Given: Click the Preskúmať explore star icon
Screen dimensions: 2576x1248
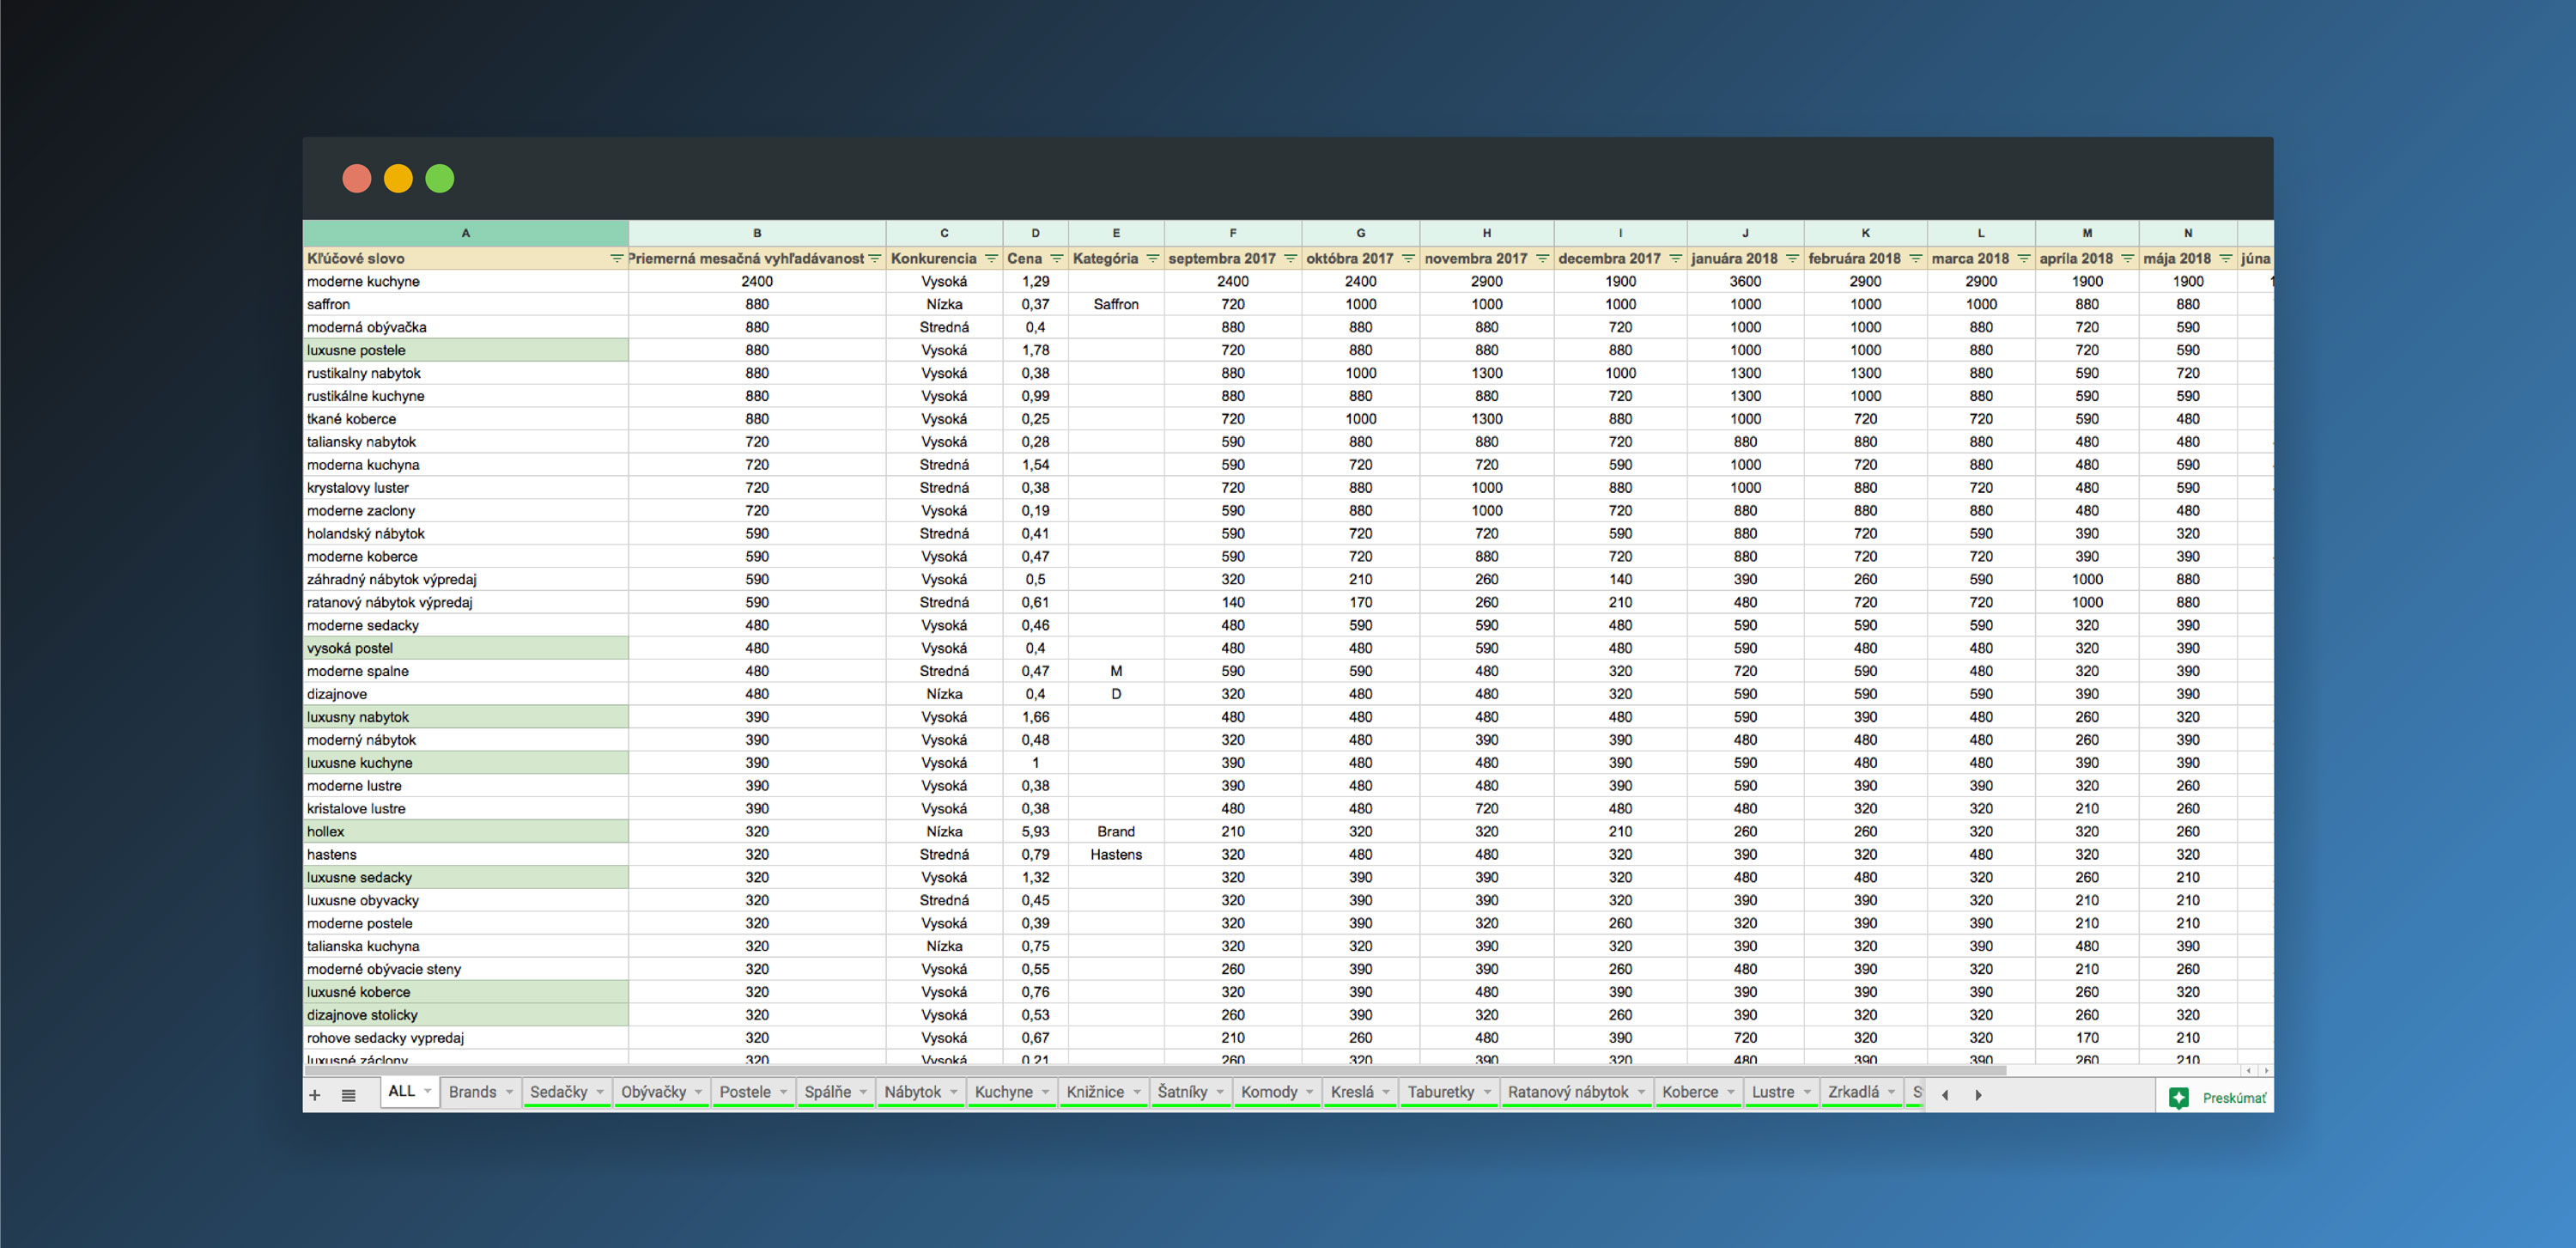Looking at the screenshot, I should point(2179,1097).
